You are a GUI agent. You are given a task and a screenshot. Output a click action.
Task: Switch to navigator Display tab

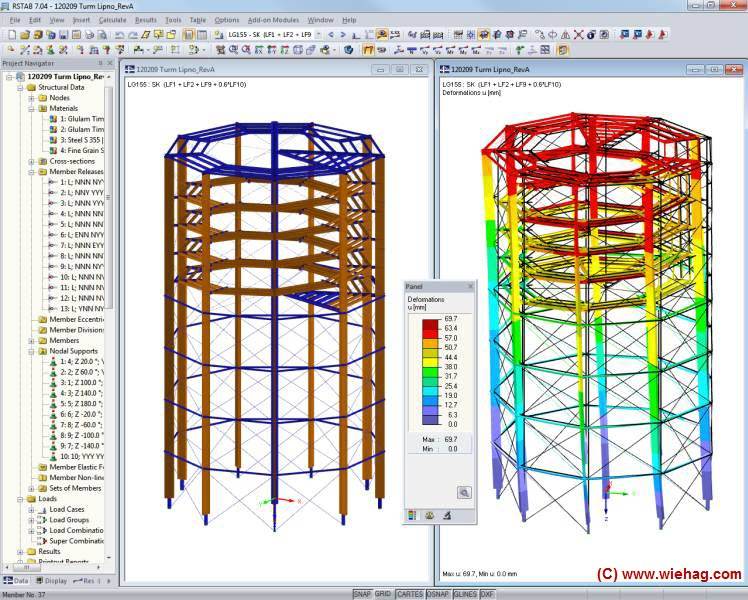point(52,580)
